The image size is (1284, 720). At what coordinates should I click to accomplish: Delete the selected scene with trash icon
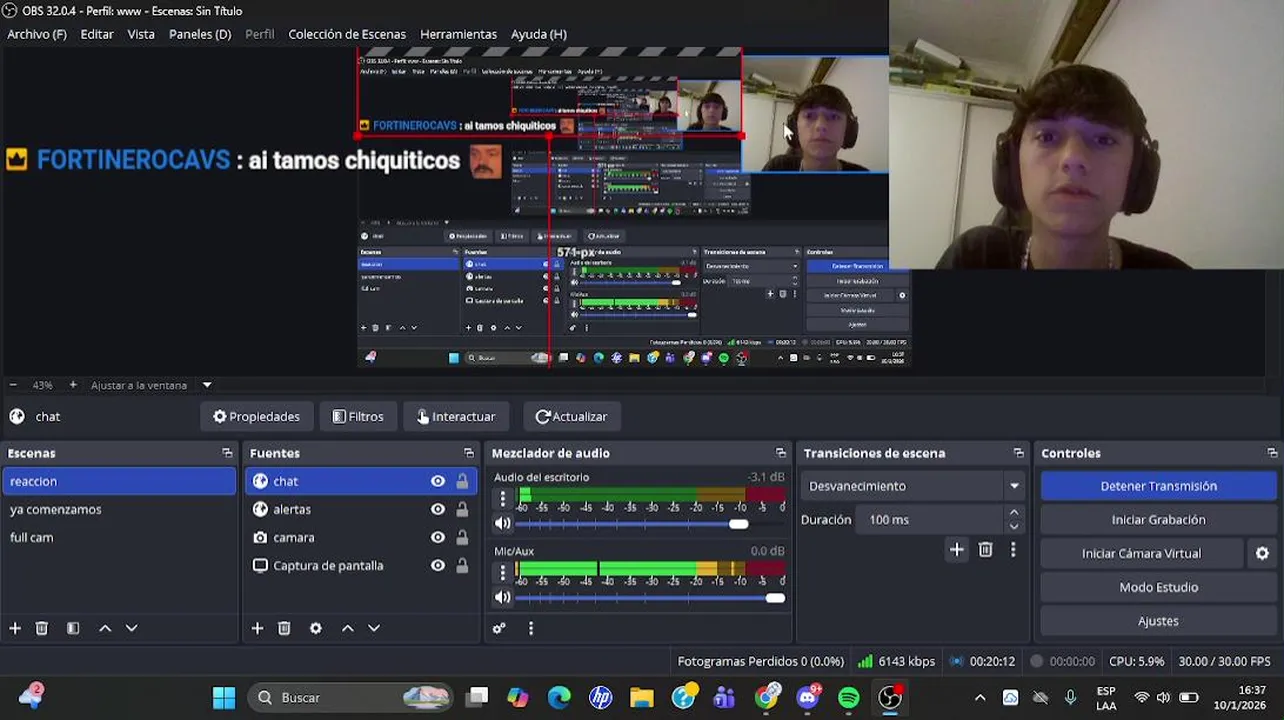pos(42,628)
